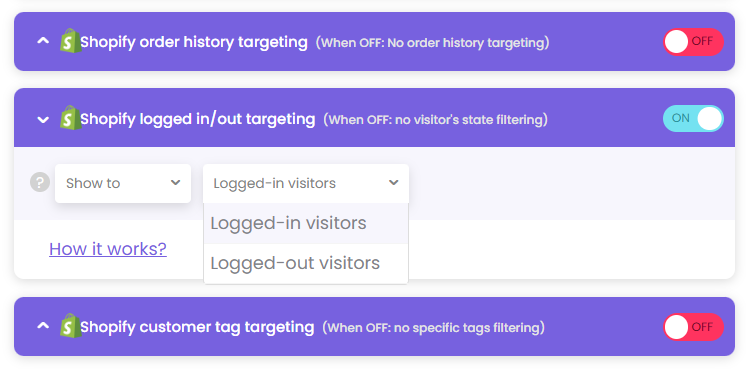The width and height of the screenshot is (746, 369).
Task: Click Shopify bag icon beside customer tag targeting
Action: pos(70,326)
